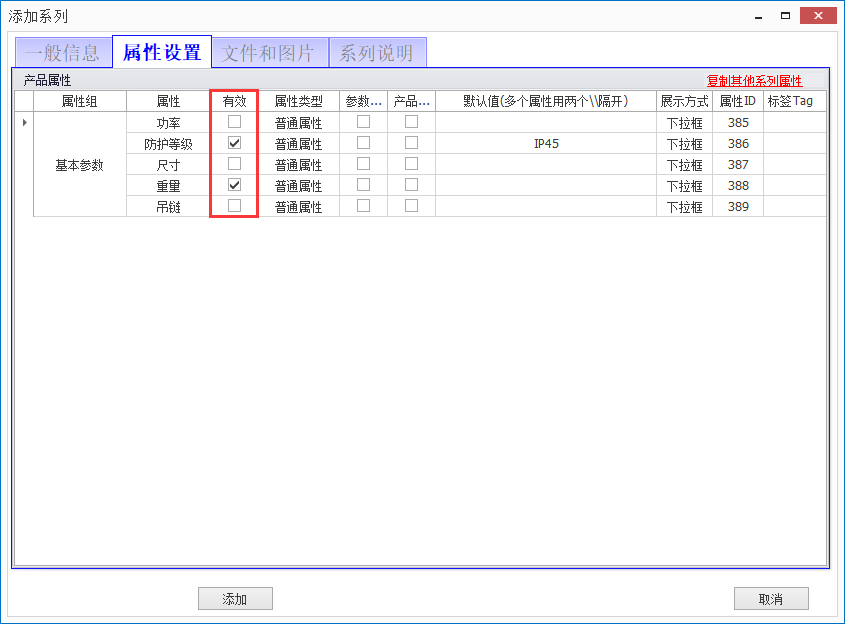Check the 产品 column box for 吊链
The width and height of the screenshot is (845, 624).
[412, 206]
